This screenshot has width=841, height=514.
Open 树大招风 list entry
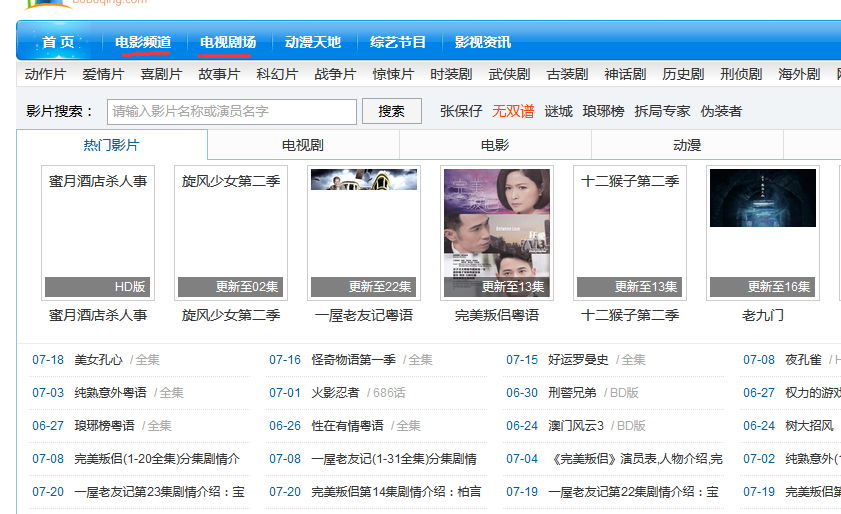pos(809,425)
